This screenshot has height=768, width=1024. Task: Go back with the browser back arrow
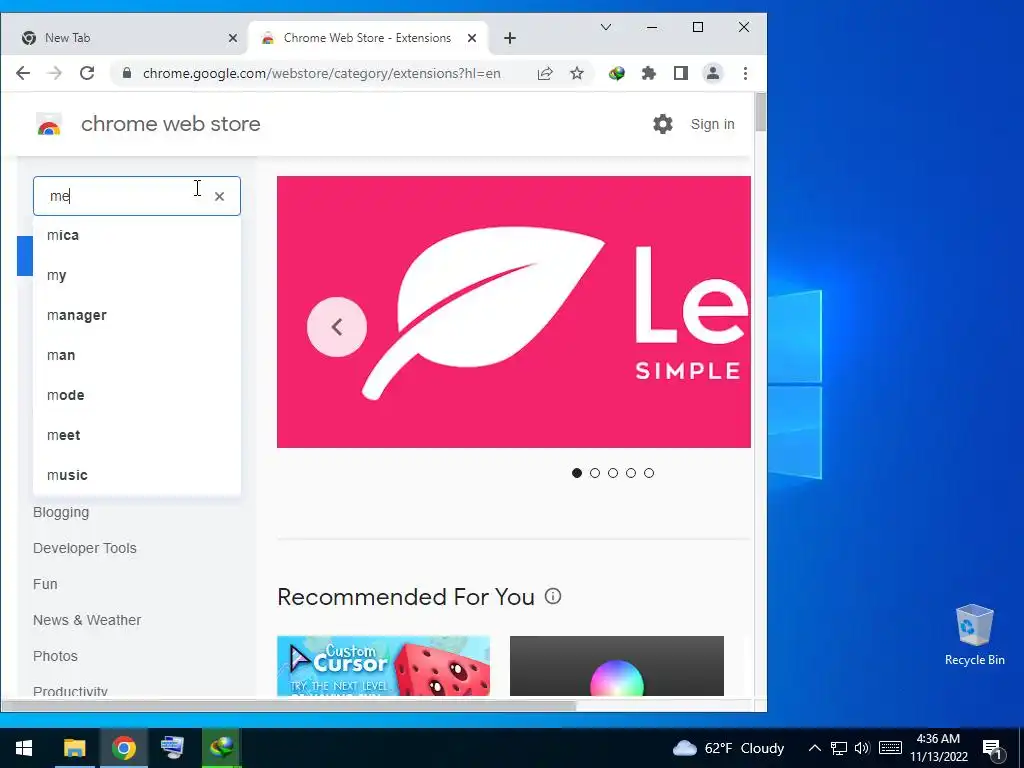(23, 73)
